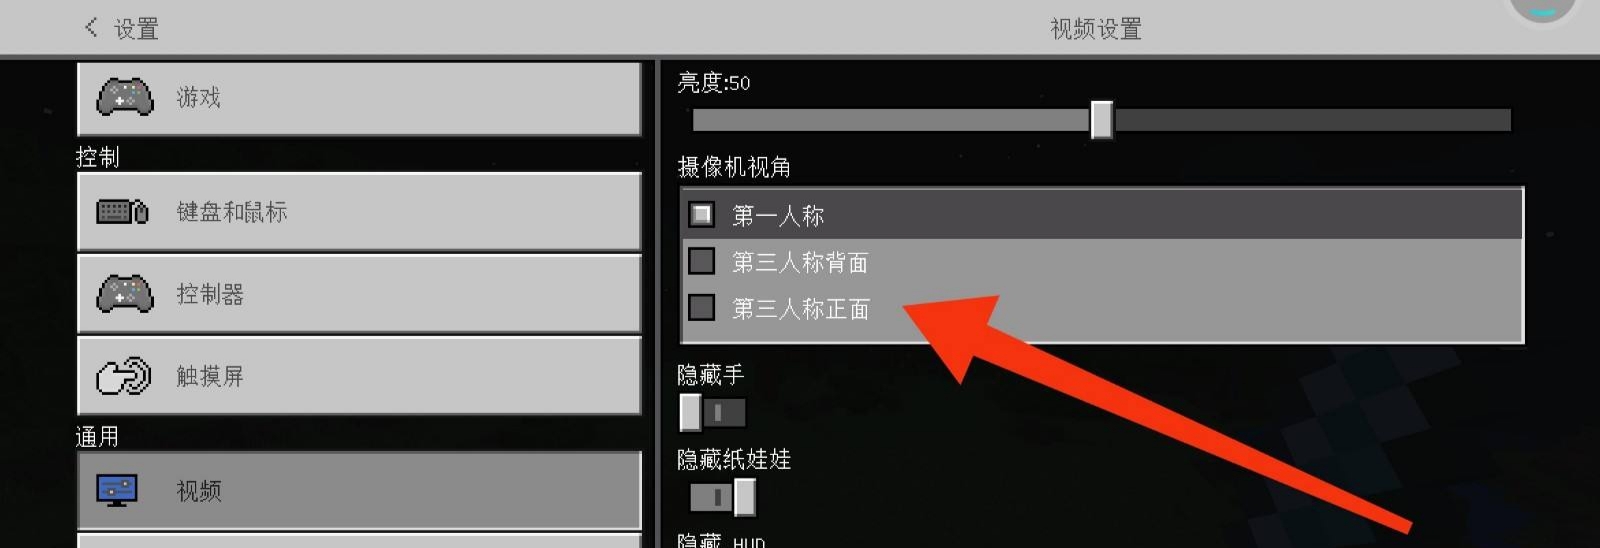Screen dimensions: 1600x548
Task: Click the 亮度 brightness slider handle
Action: (1101, 120)
